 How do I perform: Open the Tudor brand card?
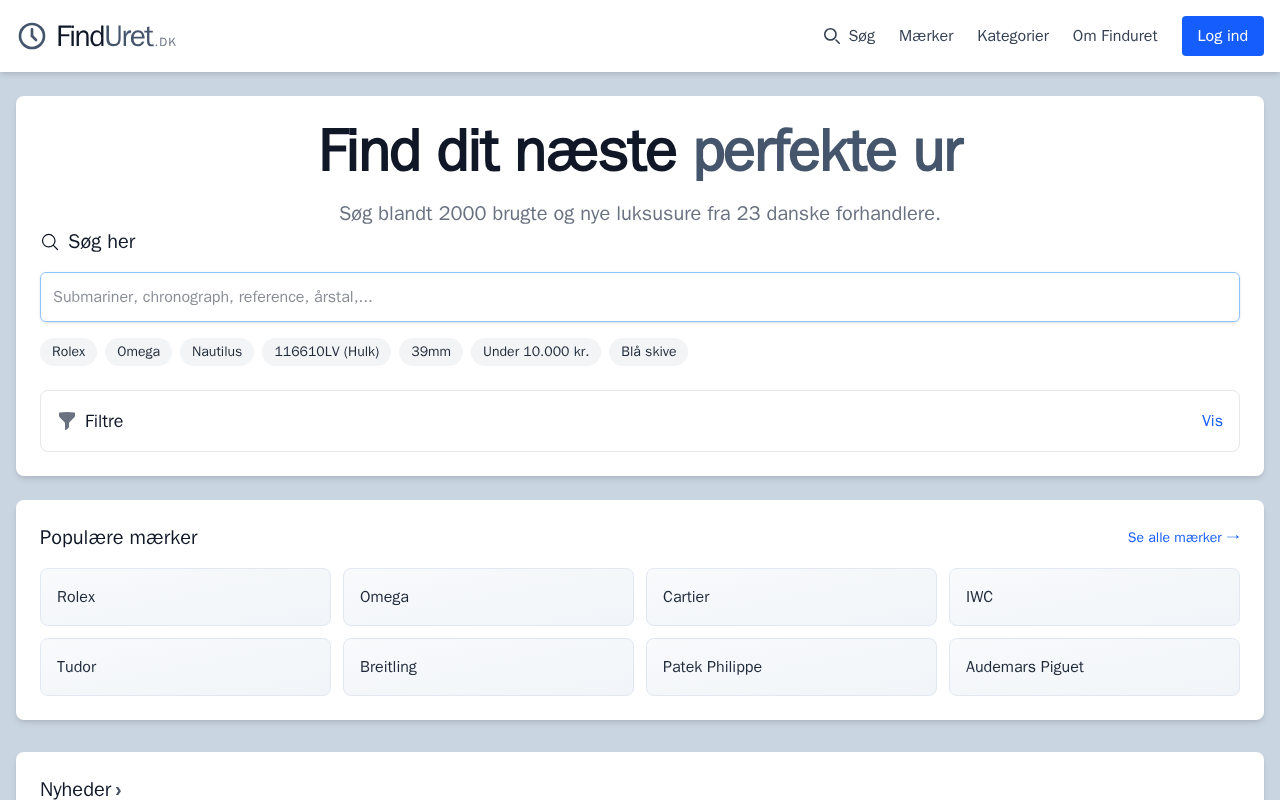(x=185, y=667)
